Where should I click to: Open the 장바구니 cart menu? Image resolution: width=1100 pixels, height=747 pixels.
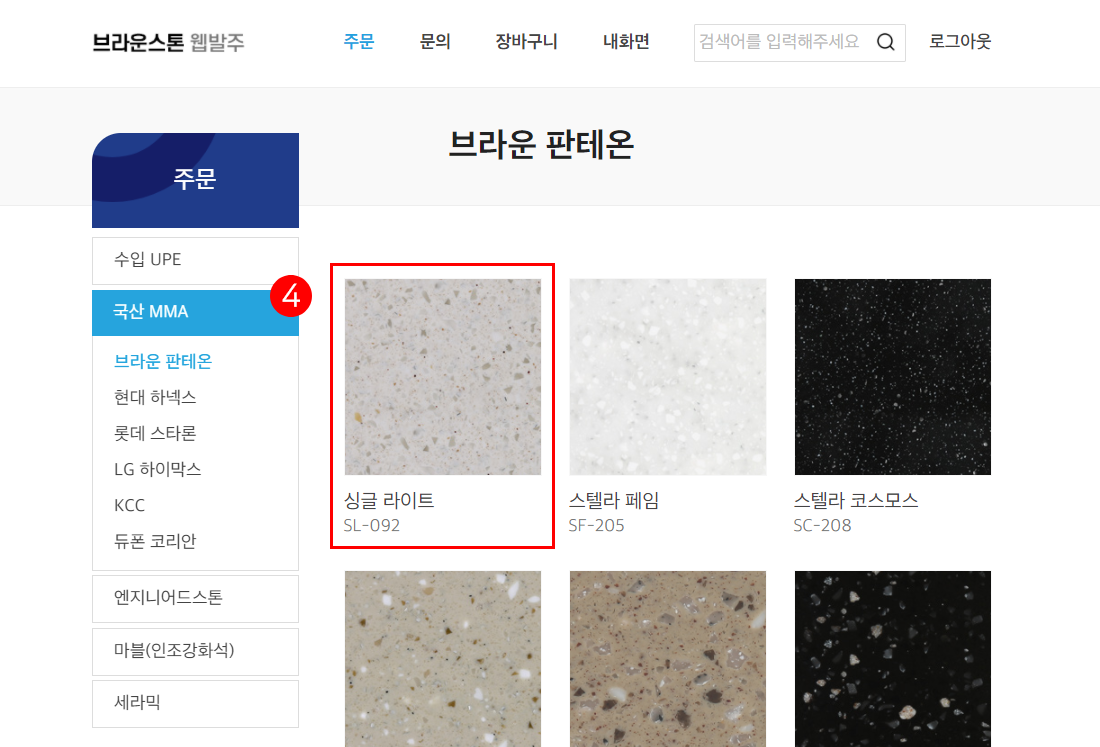pos(526,41)
